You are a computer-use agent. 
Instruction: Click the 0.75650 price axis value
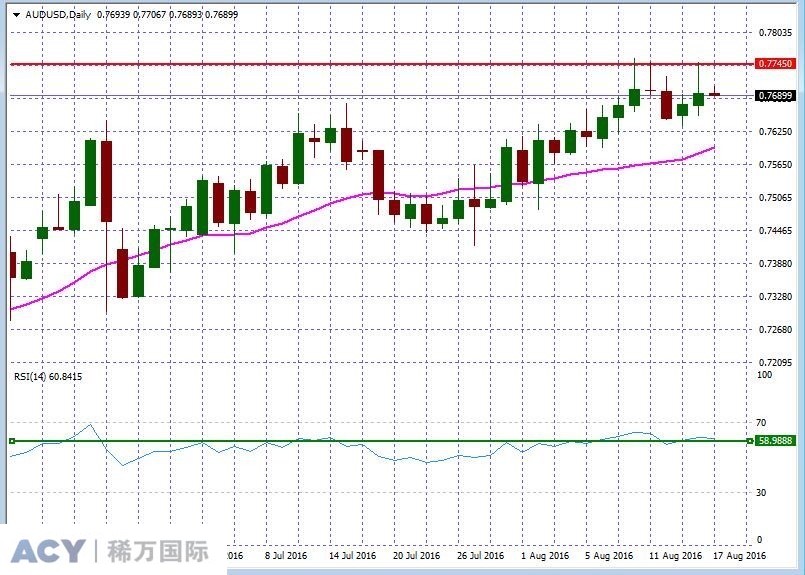[775, 164]
